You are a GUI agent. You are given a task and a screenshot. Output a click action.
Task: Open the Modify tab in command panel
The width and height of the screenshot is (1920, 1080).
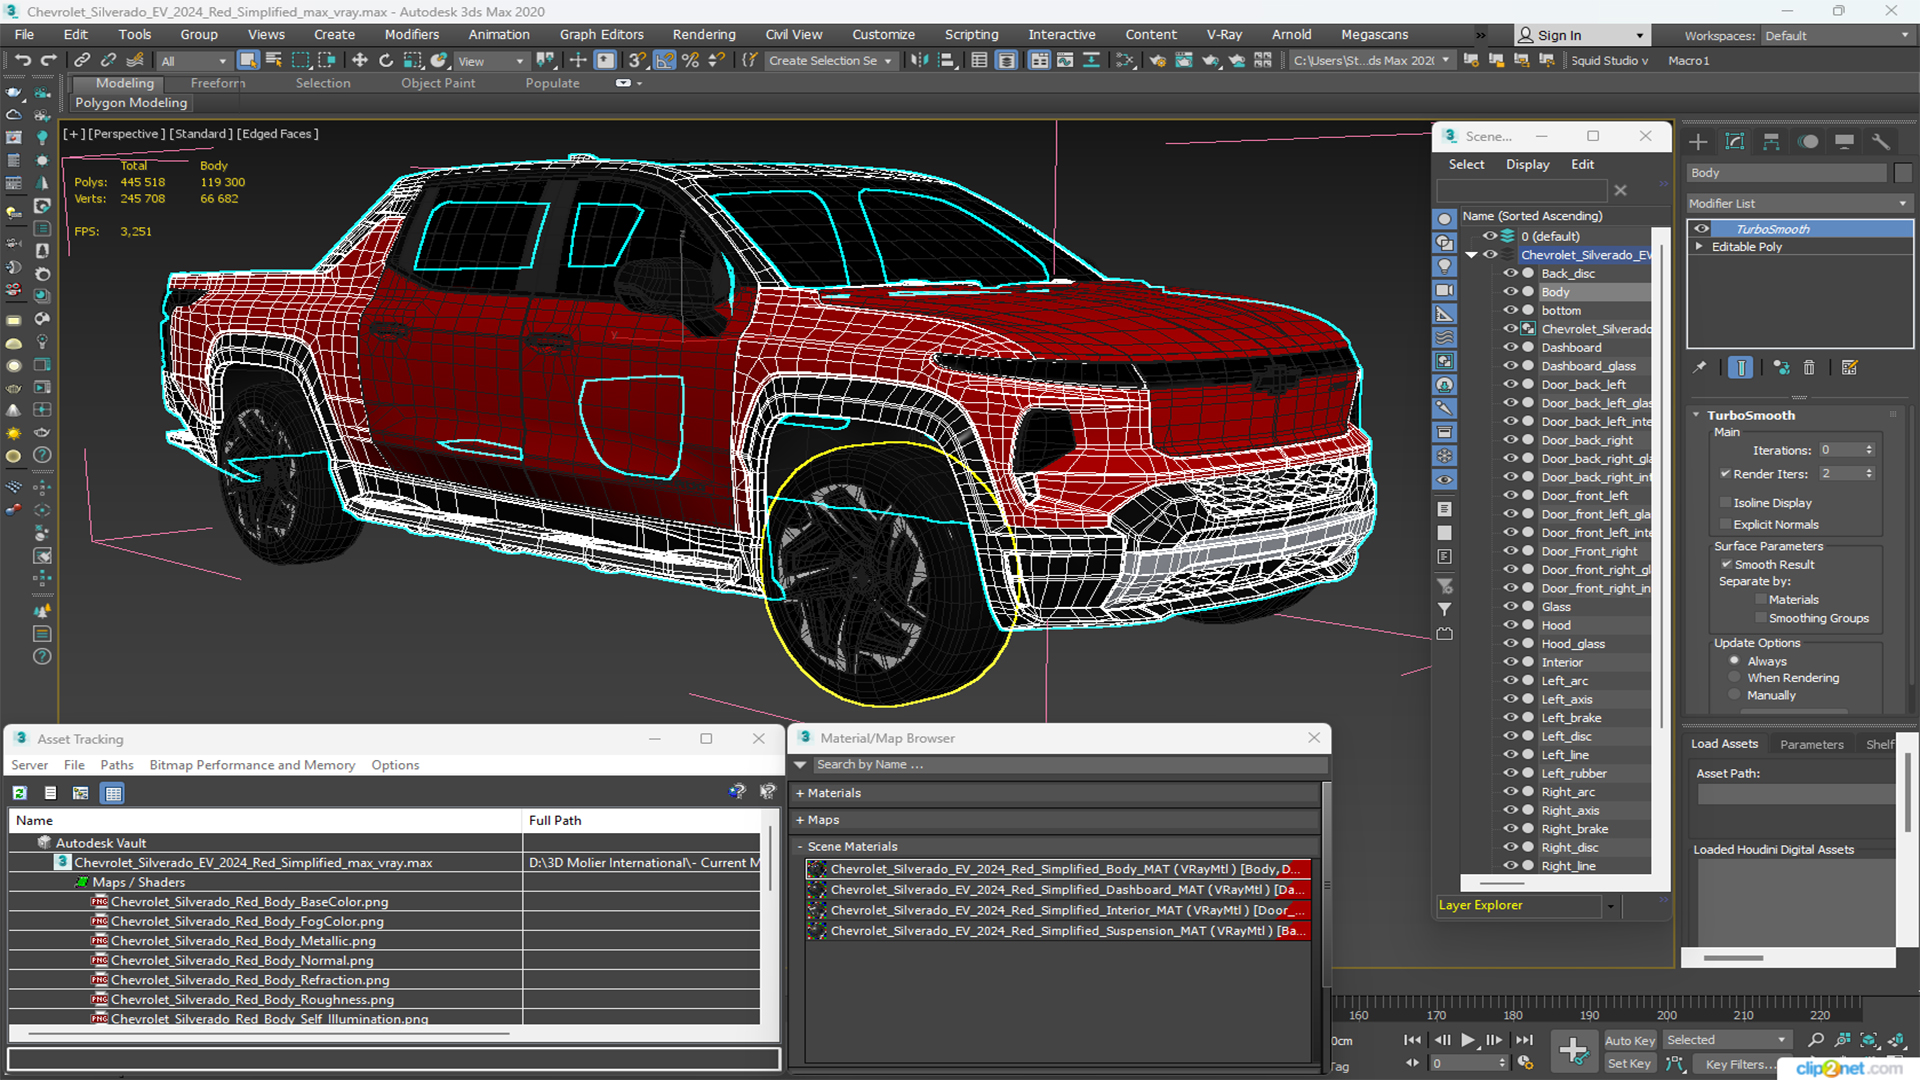pyautogui.click(x=1735, y=142)
